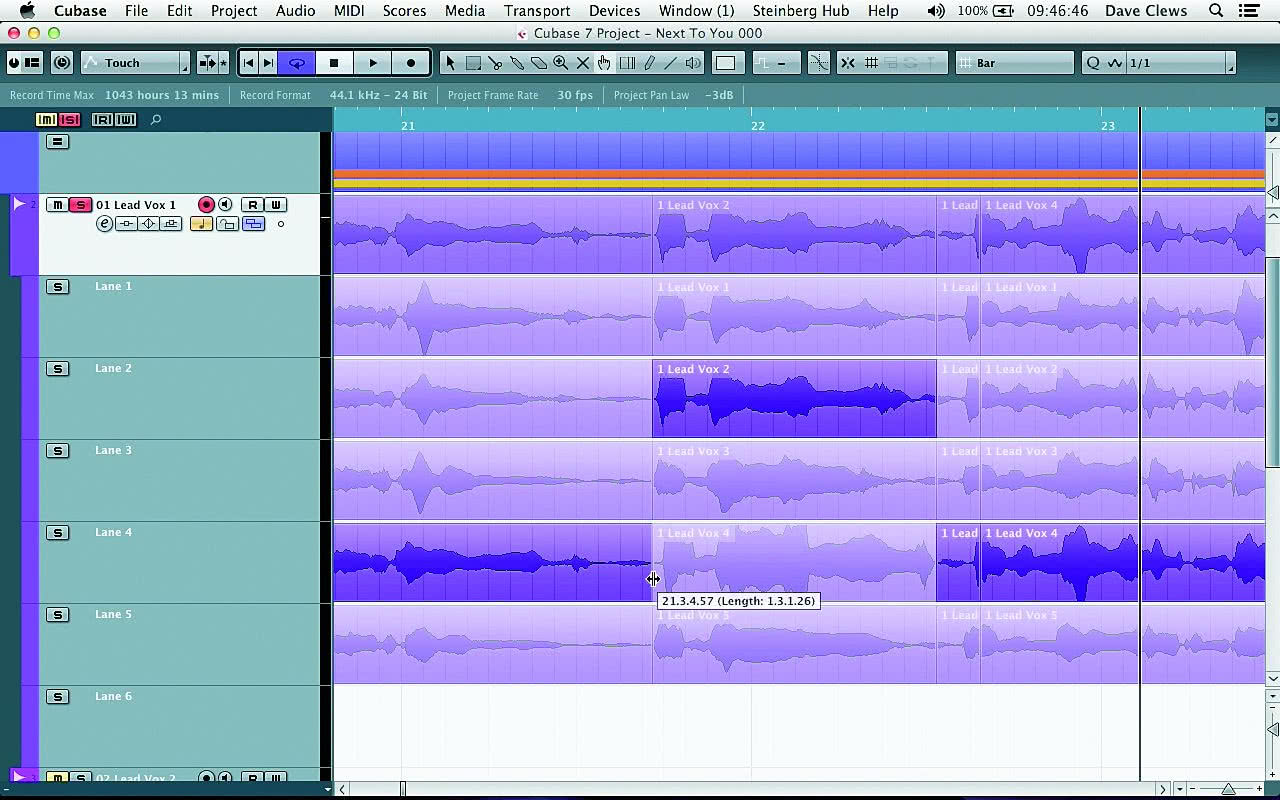1280x800 pixels.
Task: Toggle Solo on 01 Lead Vox 1
Action: point(80,205)
